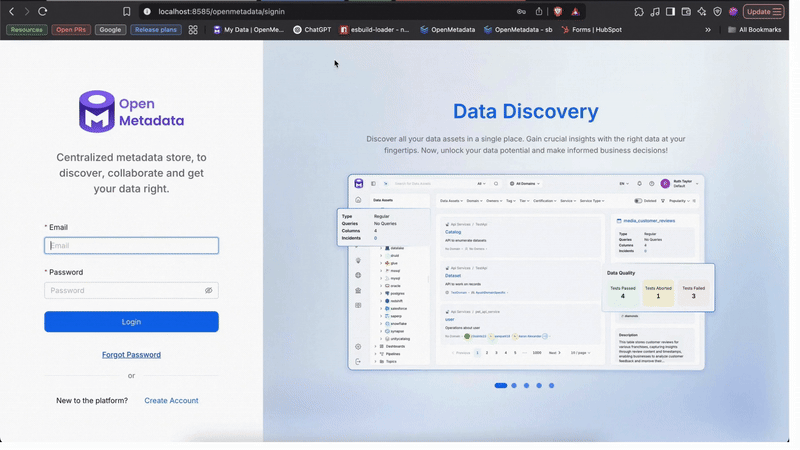Click the bookmark icon in address bar

point(126,12)
